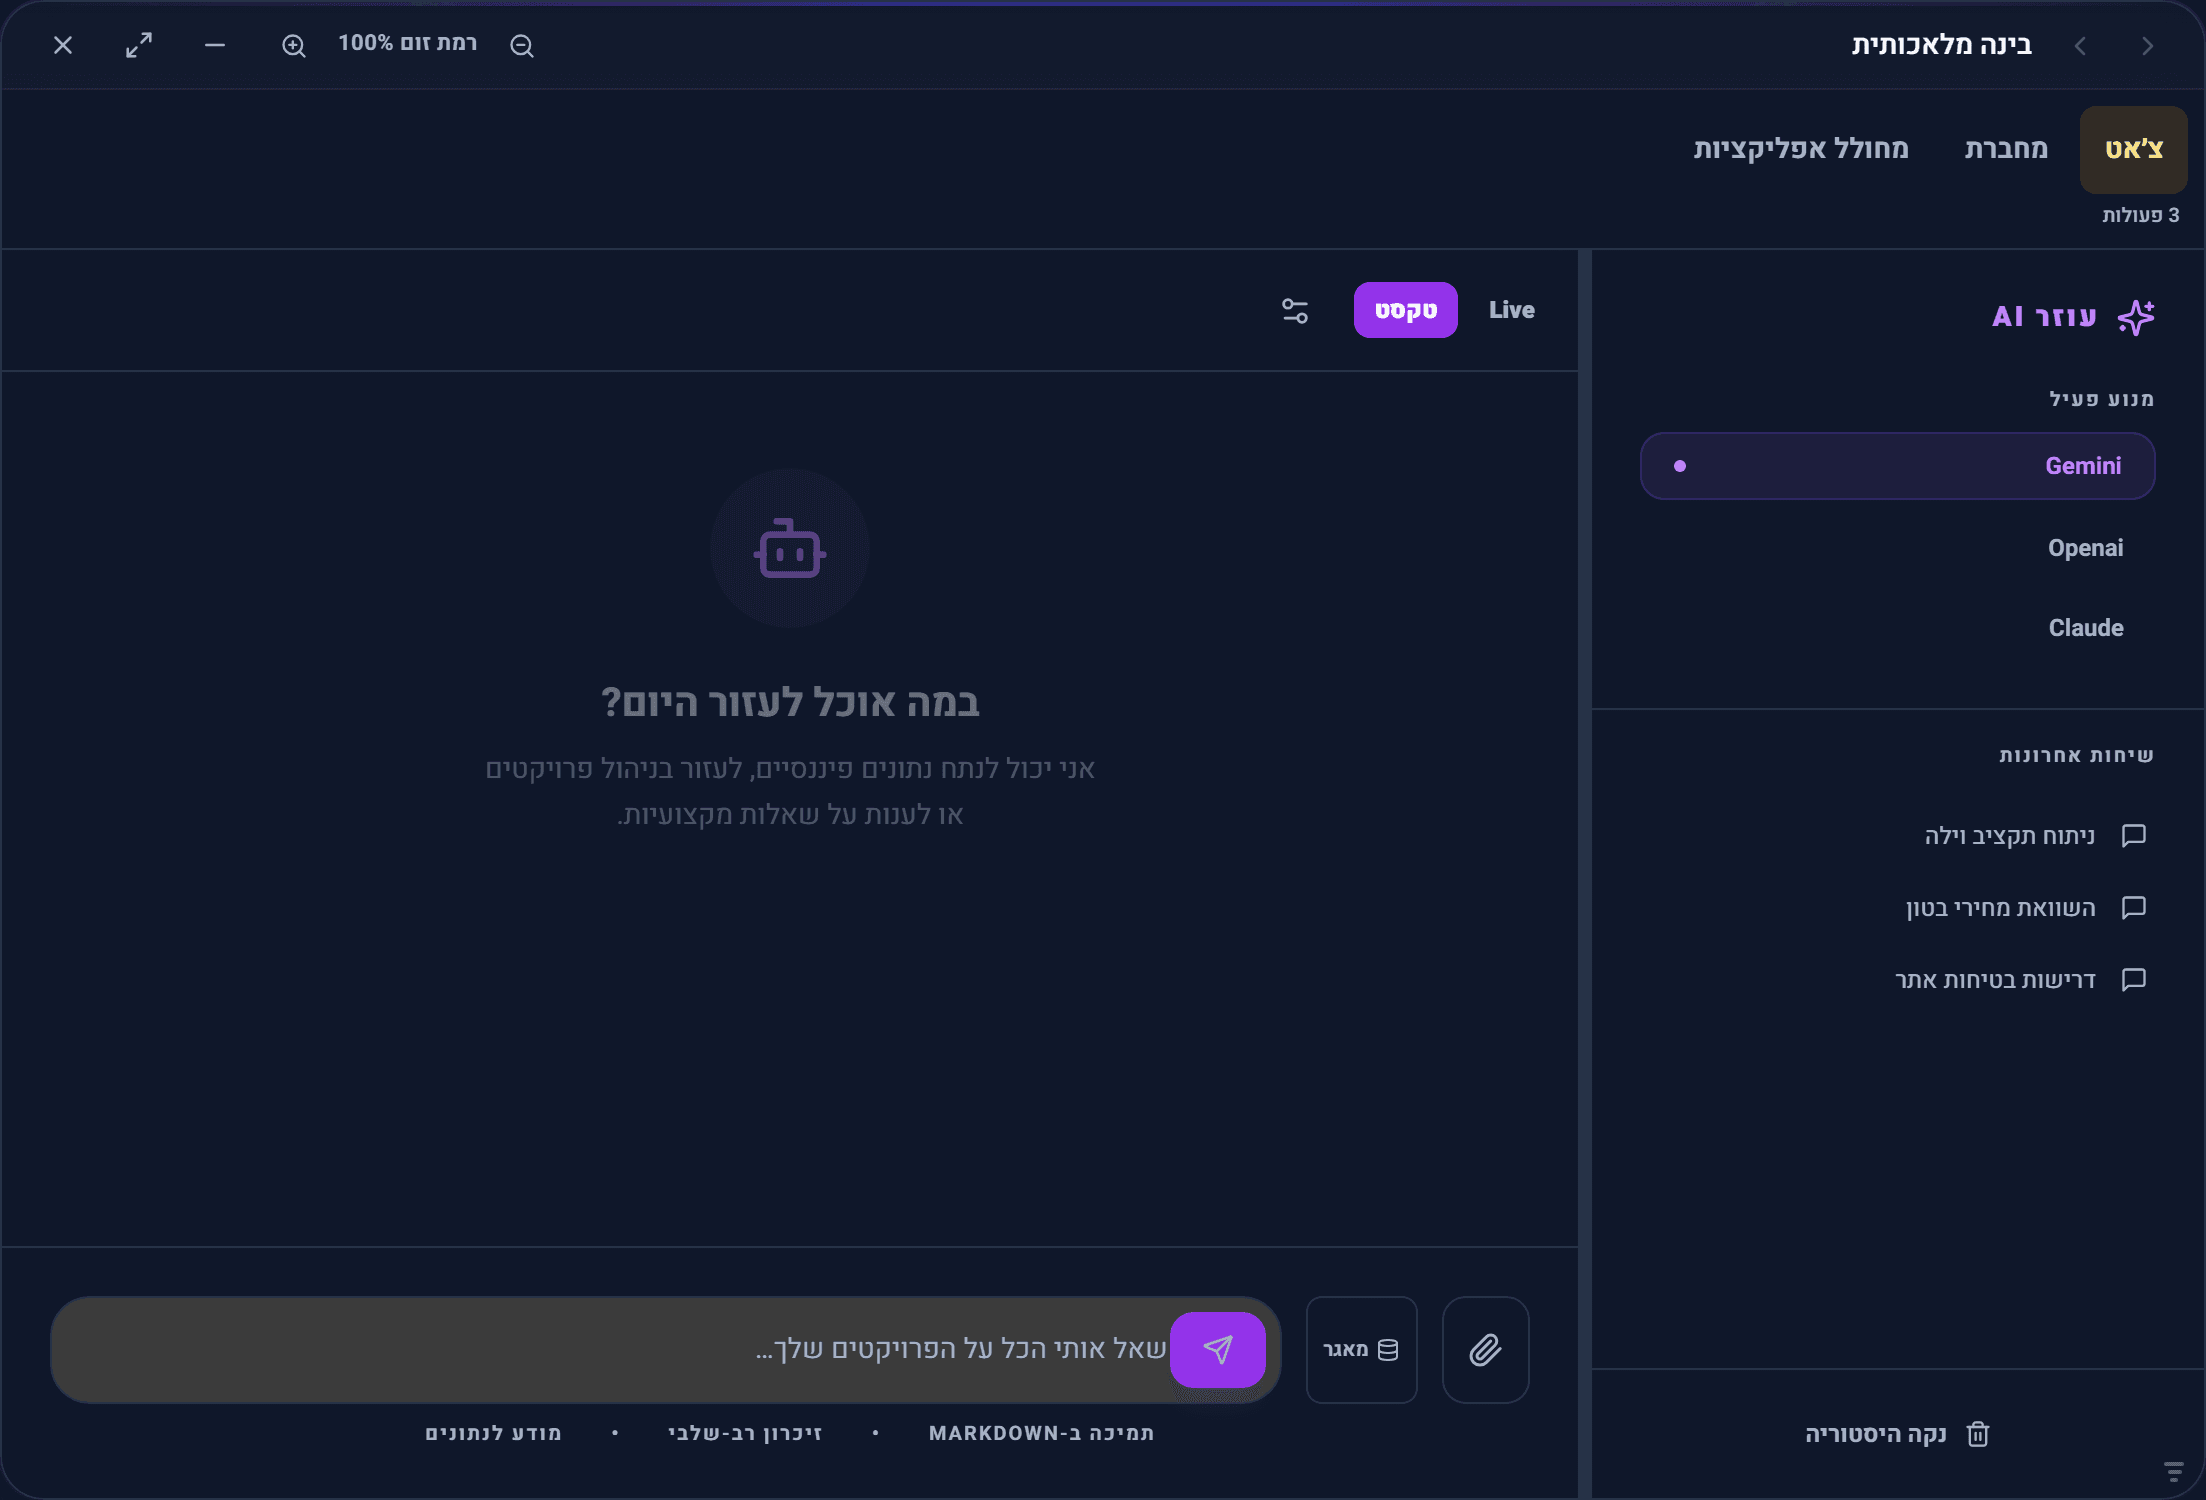
Task: Click the זיכרון רב-שלבי footer text
Action: point(745,1433)
